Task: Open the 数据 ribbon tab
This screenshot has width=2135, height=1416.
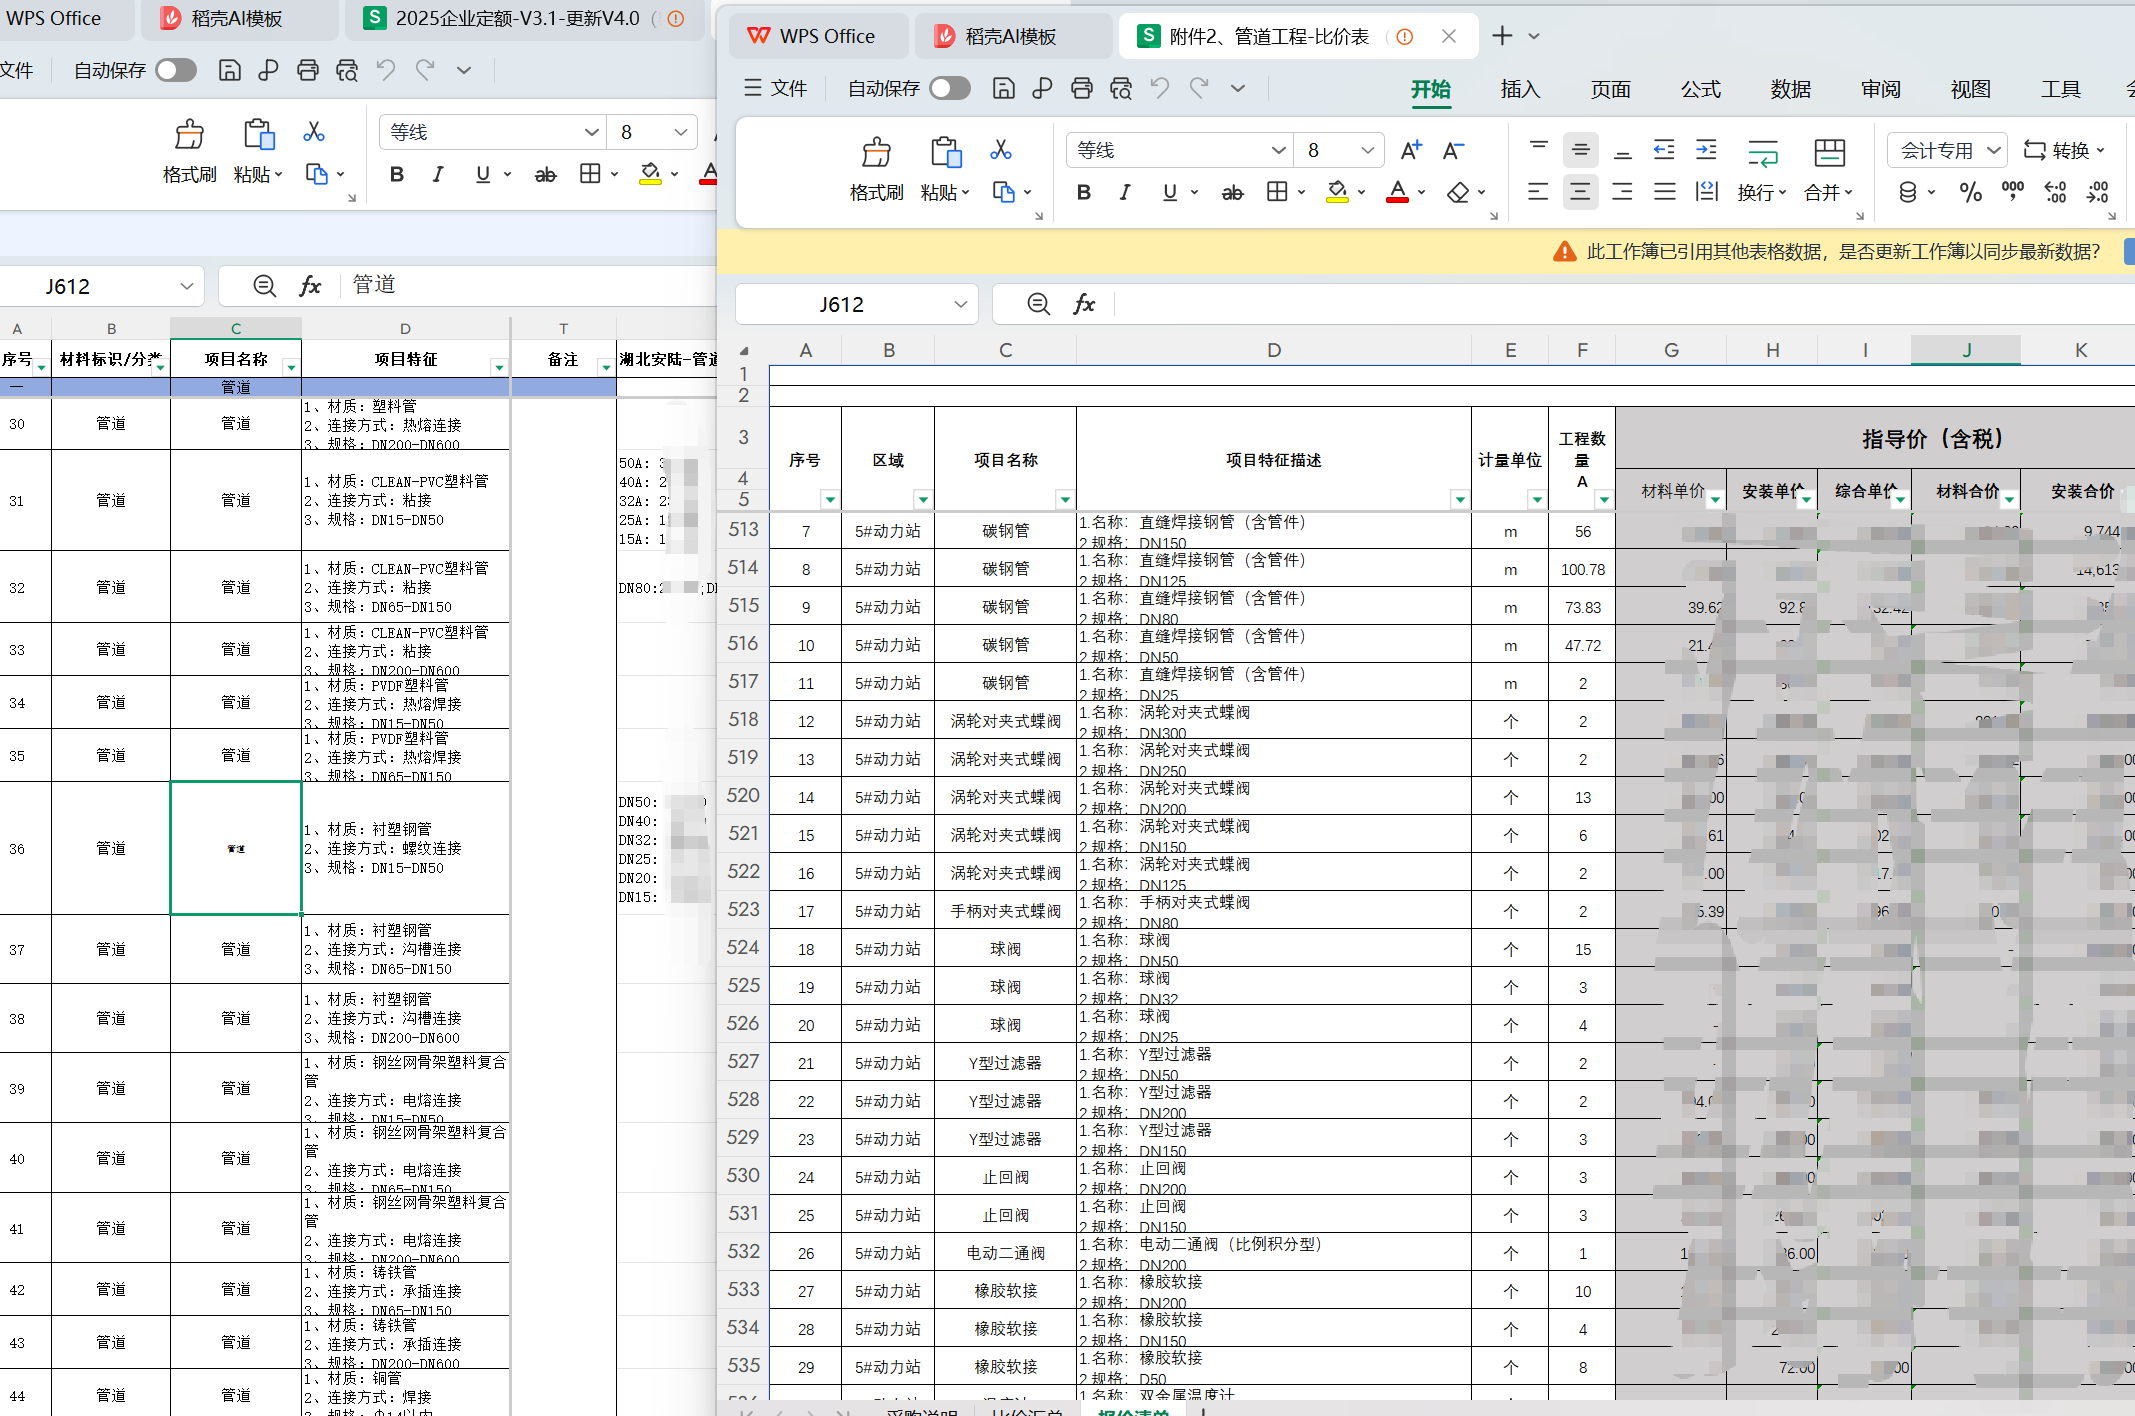Action: click(1790, 89)
